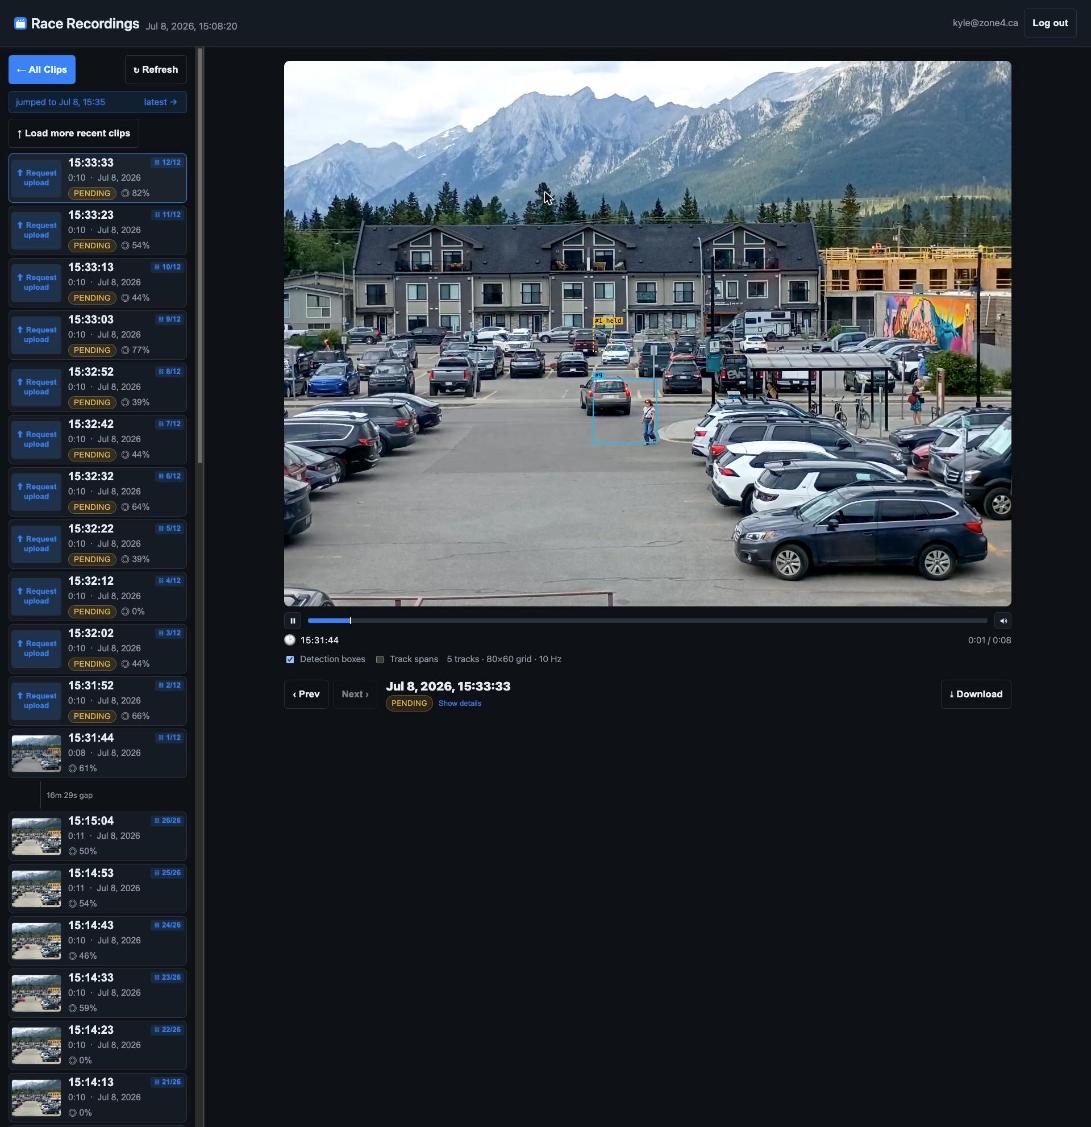Click the 16m 29s gap label
Screen dimensions: 1091x1127
69,796
